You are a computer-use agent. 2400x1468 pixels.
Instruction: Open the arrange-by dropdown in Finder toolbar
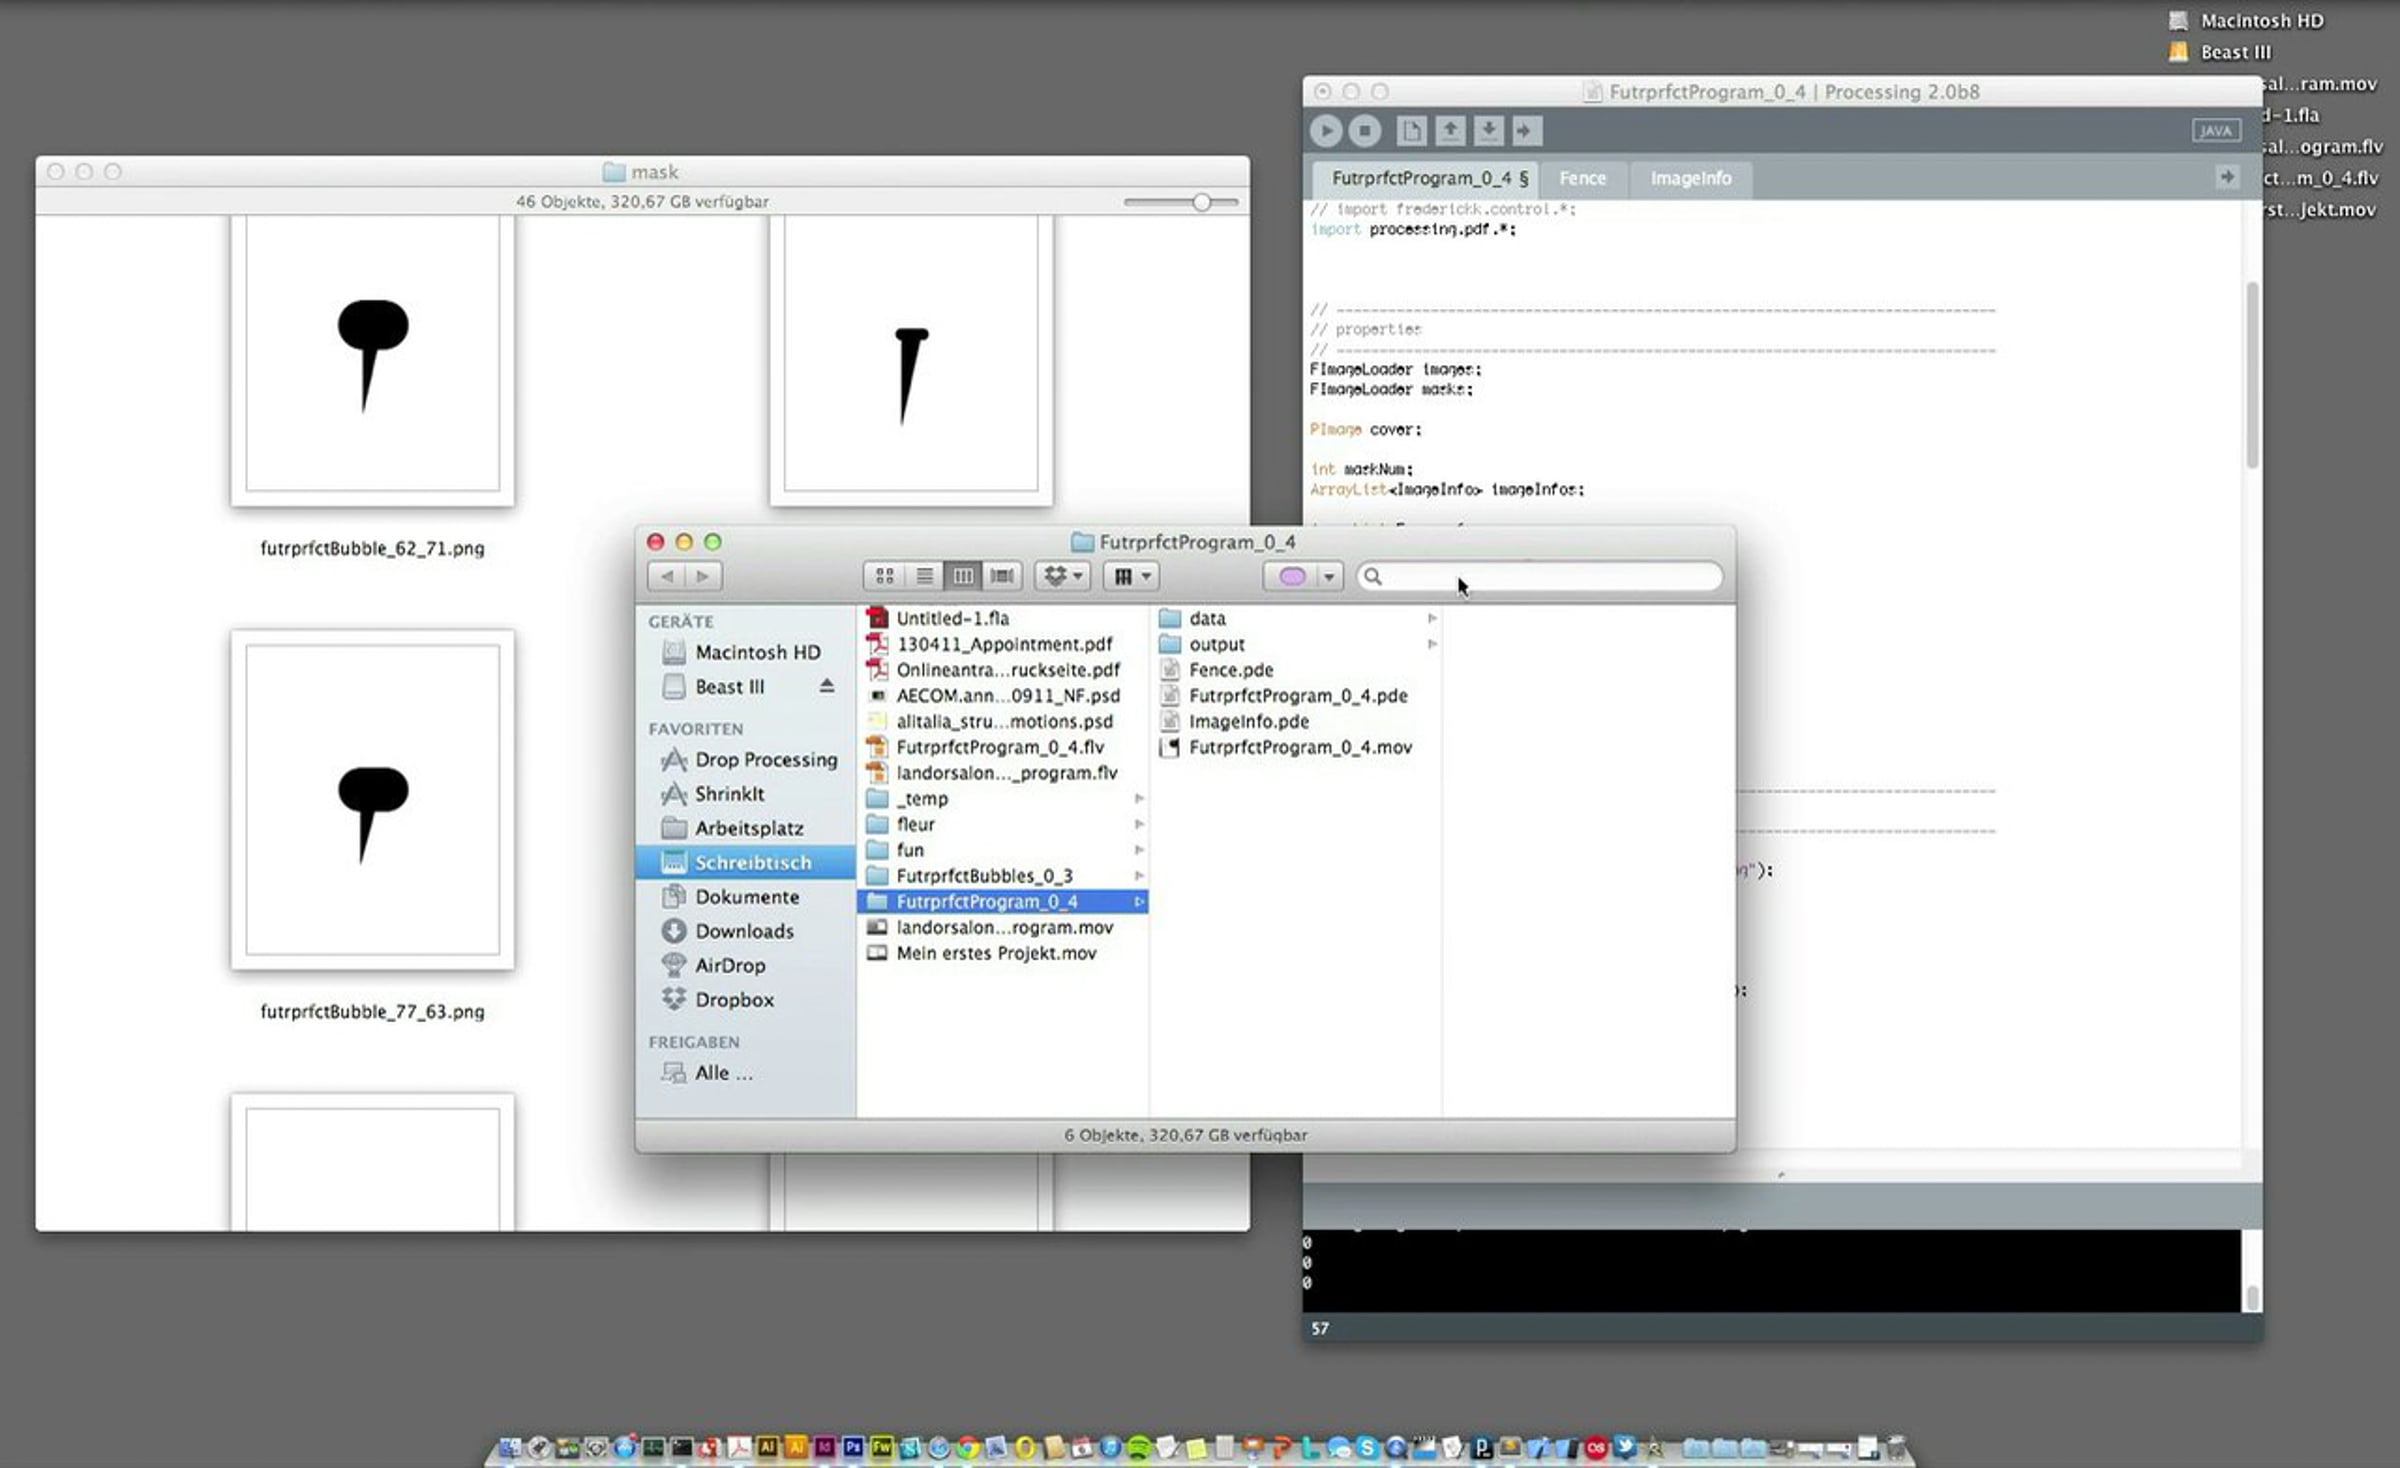1132,576
